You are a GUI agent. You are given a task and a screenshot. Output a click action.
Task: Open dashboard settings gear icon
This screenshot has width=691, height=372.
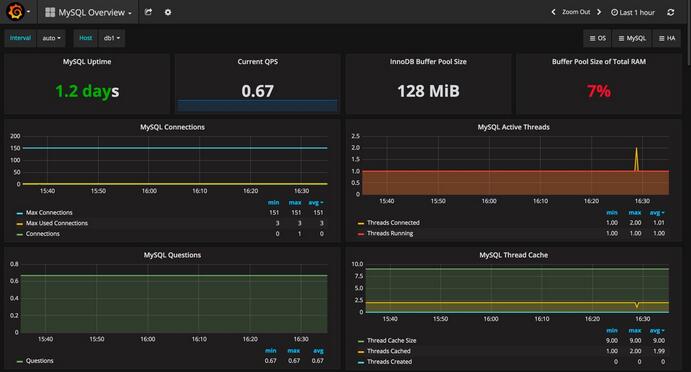click(x=168, y=12)
